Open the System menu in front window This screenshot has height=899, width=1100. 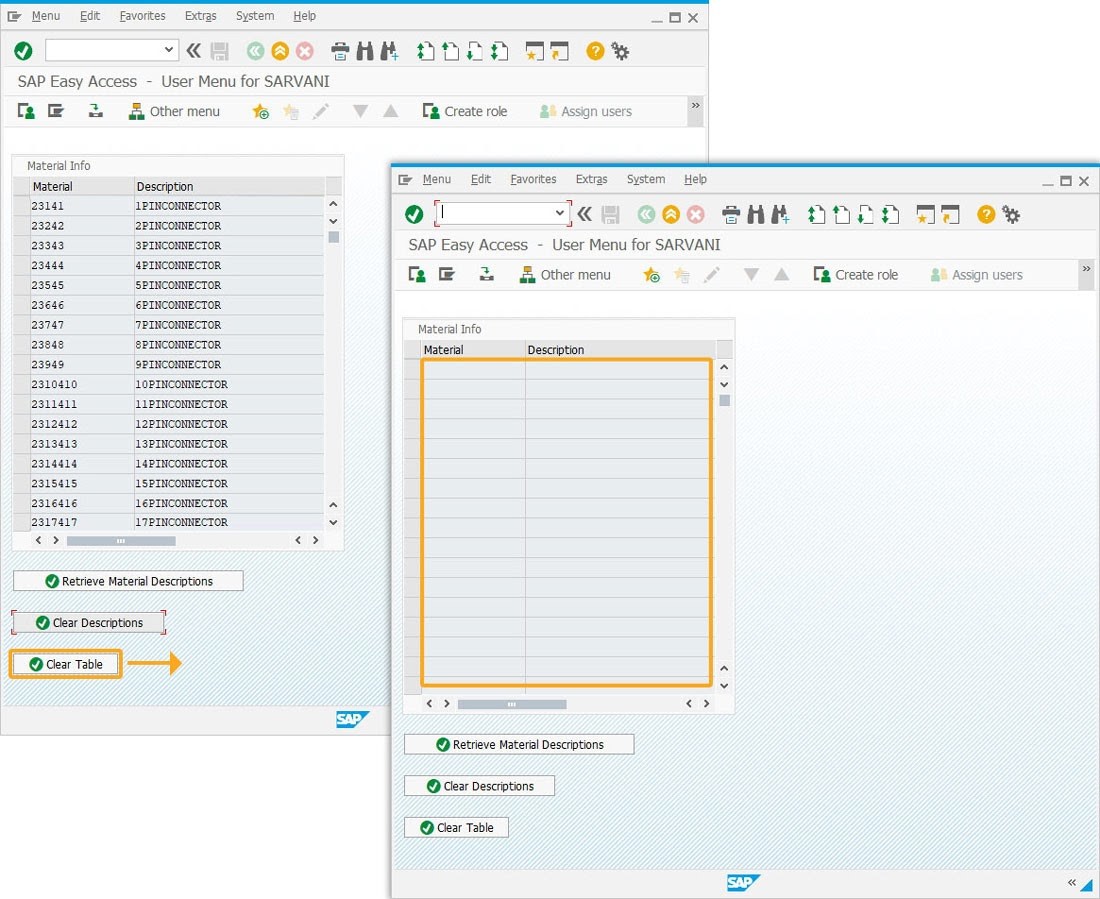click(645, 180)
